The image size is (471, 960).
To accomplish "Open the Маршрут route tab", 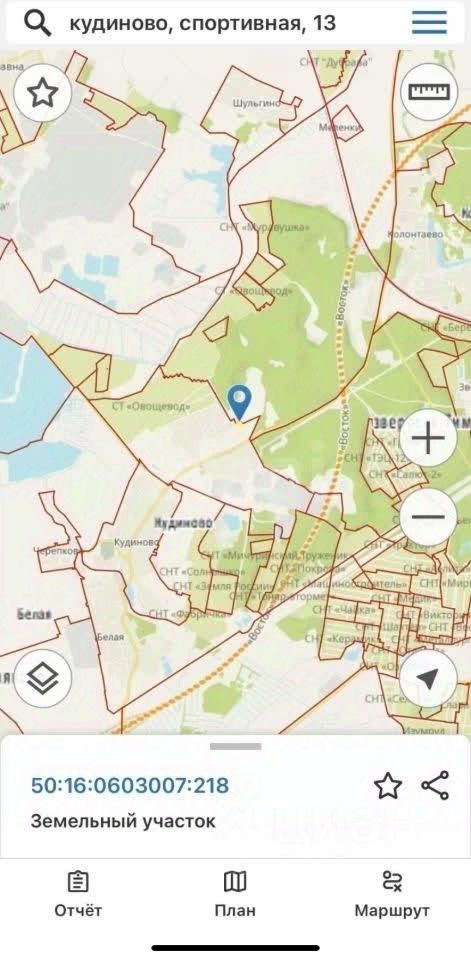I will pos(392,894).
